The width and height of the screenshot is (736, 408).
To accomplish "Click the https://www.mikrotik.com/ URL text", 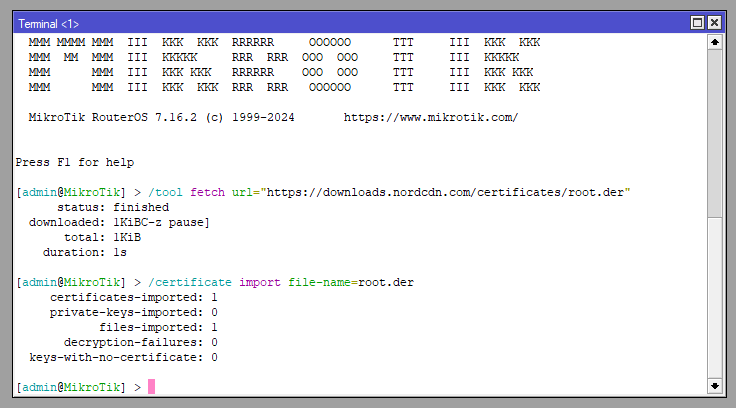I will (430, 117).
